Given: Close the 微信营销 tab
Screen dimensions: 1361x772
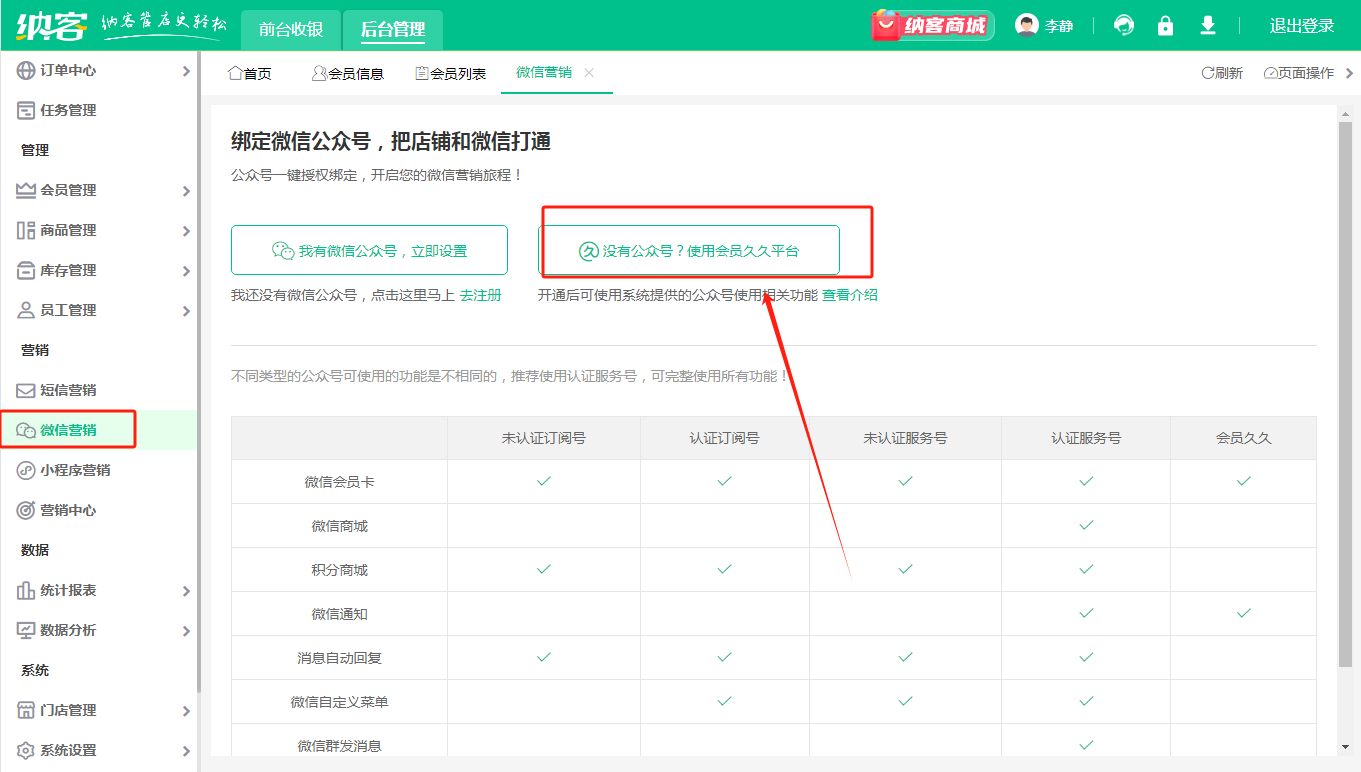Looking at the screenshot, I should point(589,72).
